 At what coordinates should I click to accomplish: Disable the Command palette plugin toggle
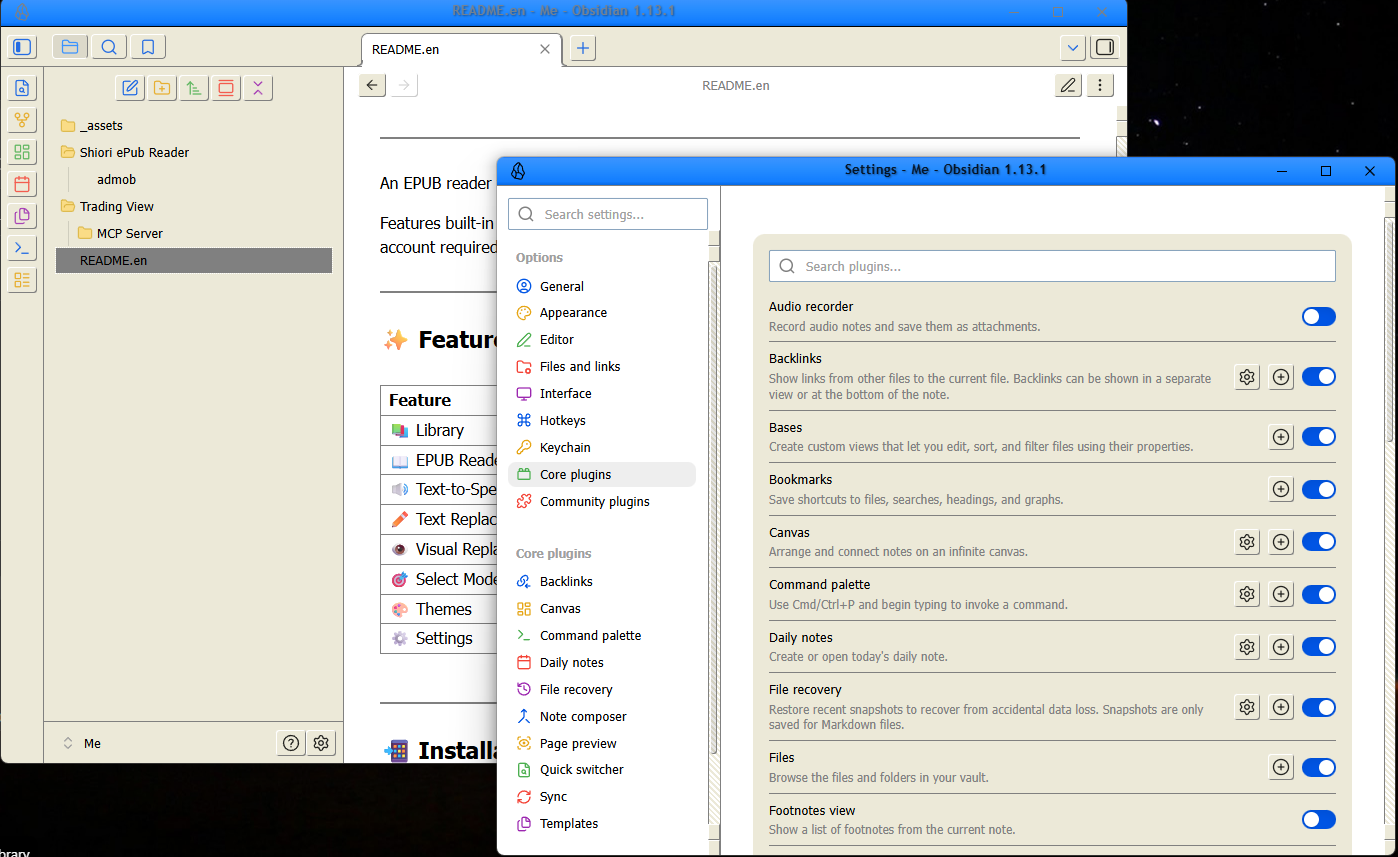click(1319, 594)
